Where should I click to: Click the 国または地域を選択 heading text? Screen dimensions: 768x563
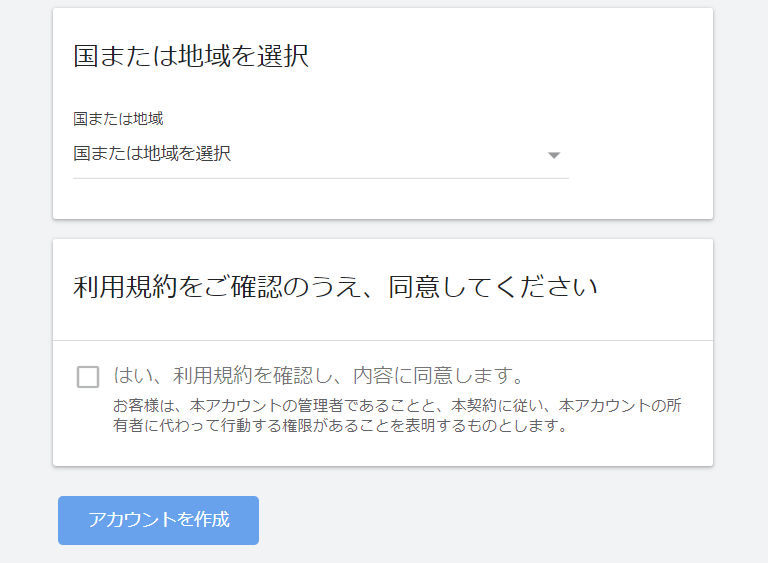point(191,55)
